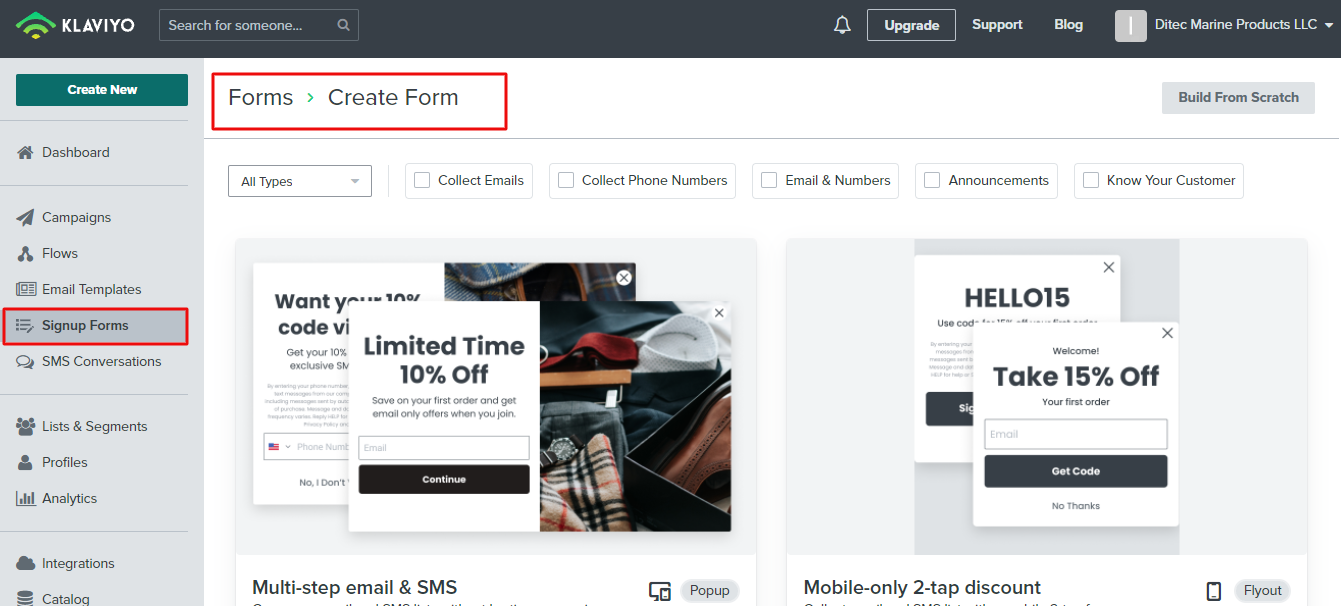Click the search magnifier icon

[x=344, y=25]
